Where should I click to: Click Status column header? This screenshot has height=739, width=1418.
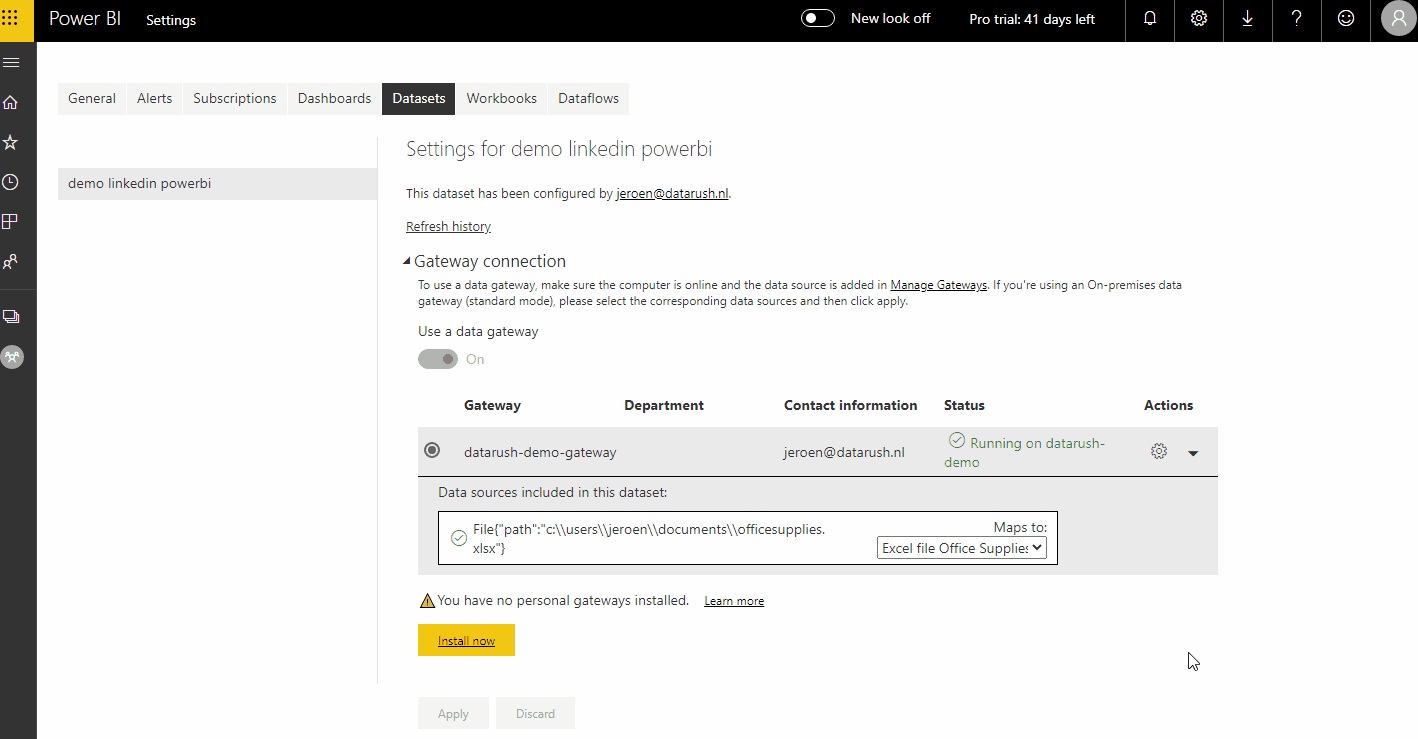964,405
